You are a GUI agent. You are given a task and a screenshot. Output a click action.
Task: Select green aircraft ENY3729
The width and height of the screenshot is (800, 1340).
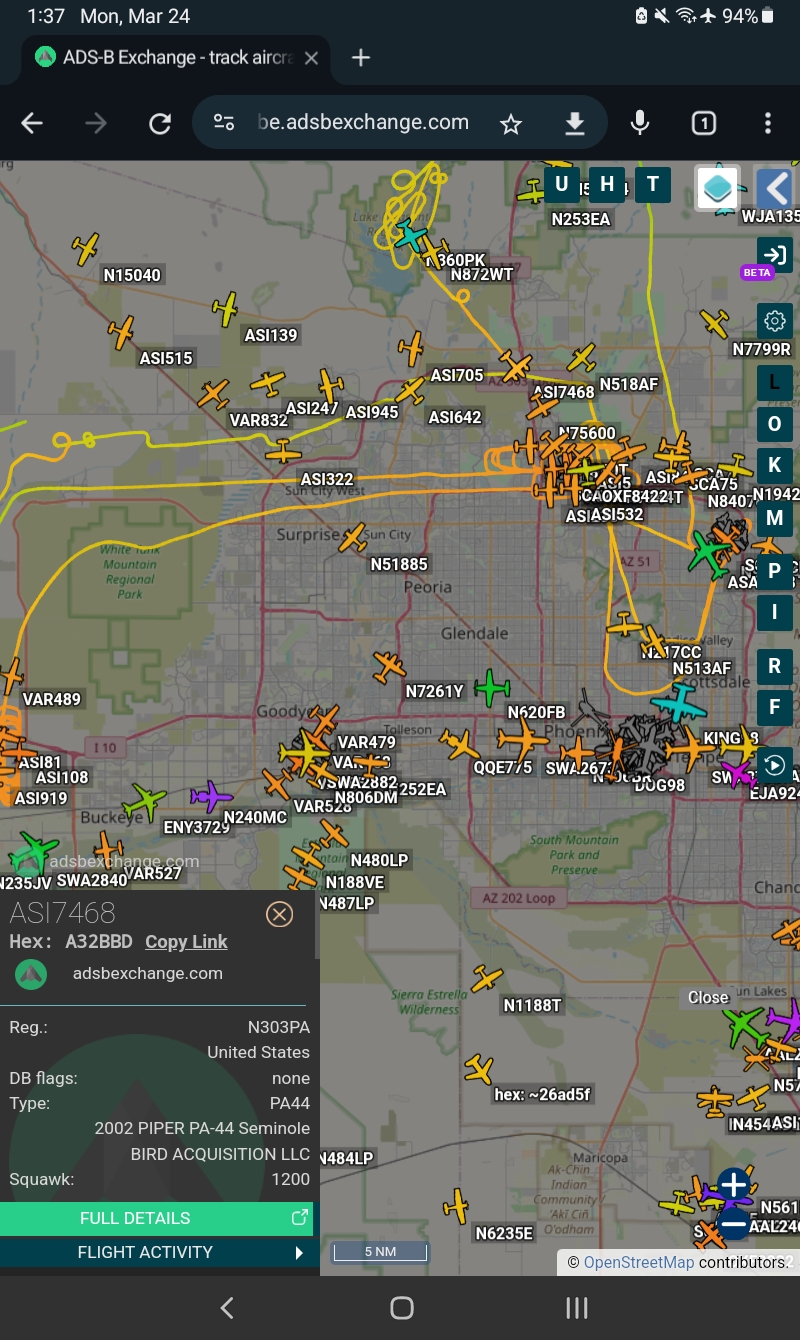(146, 802)
